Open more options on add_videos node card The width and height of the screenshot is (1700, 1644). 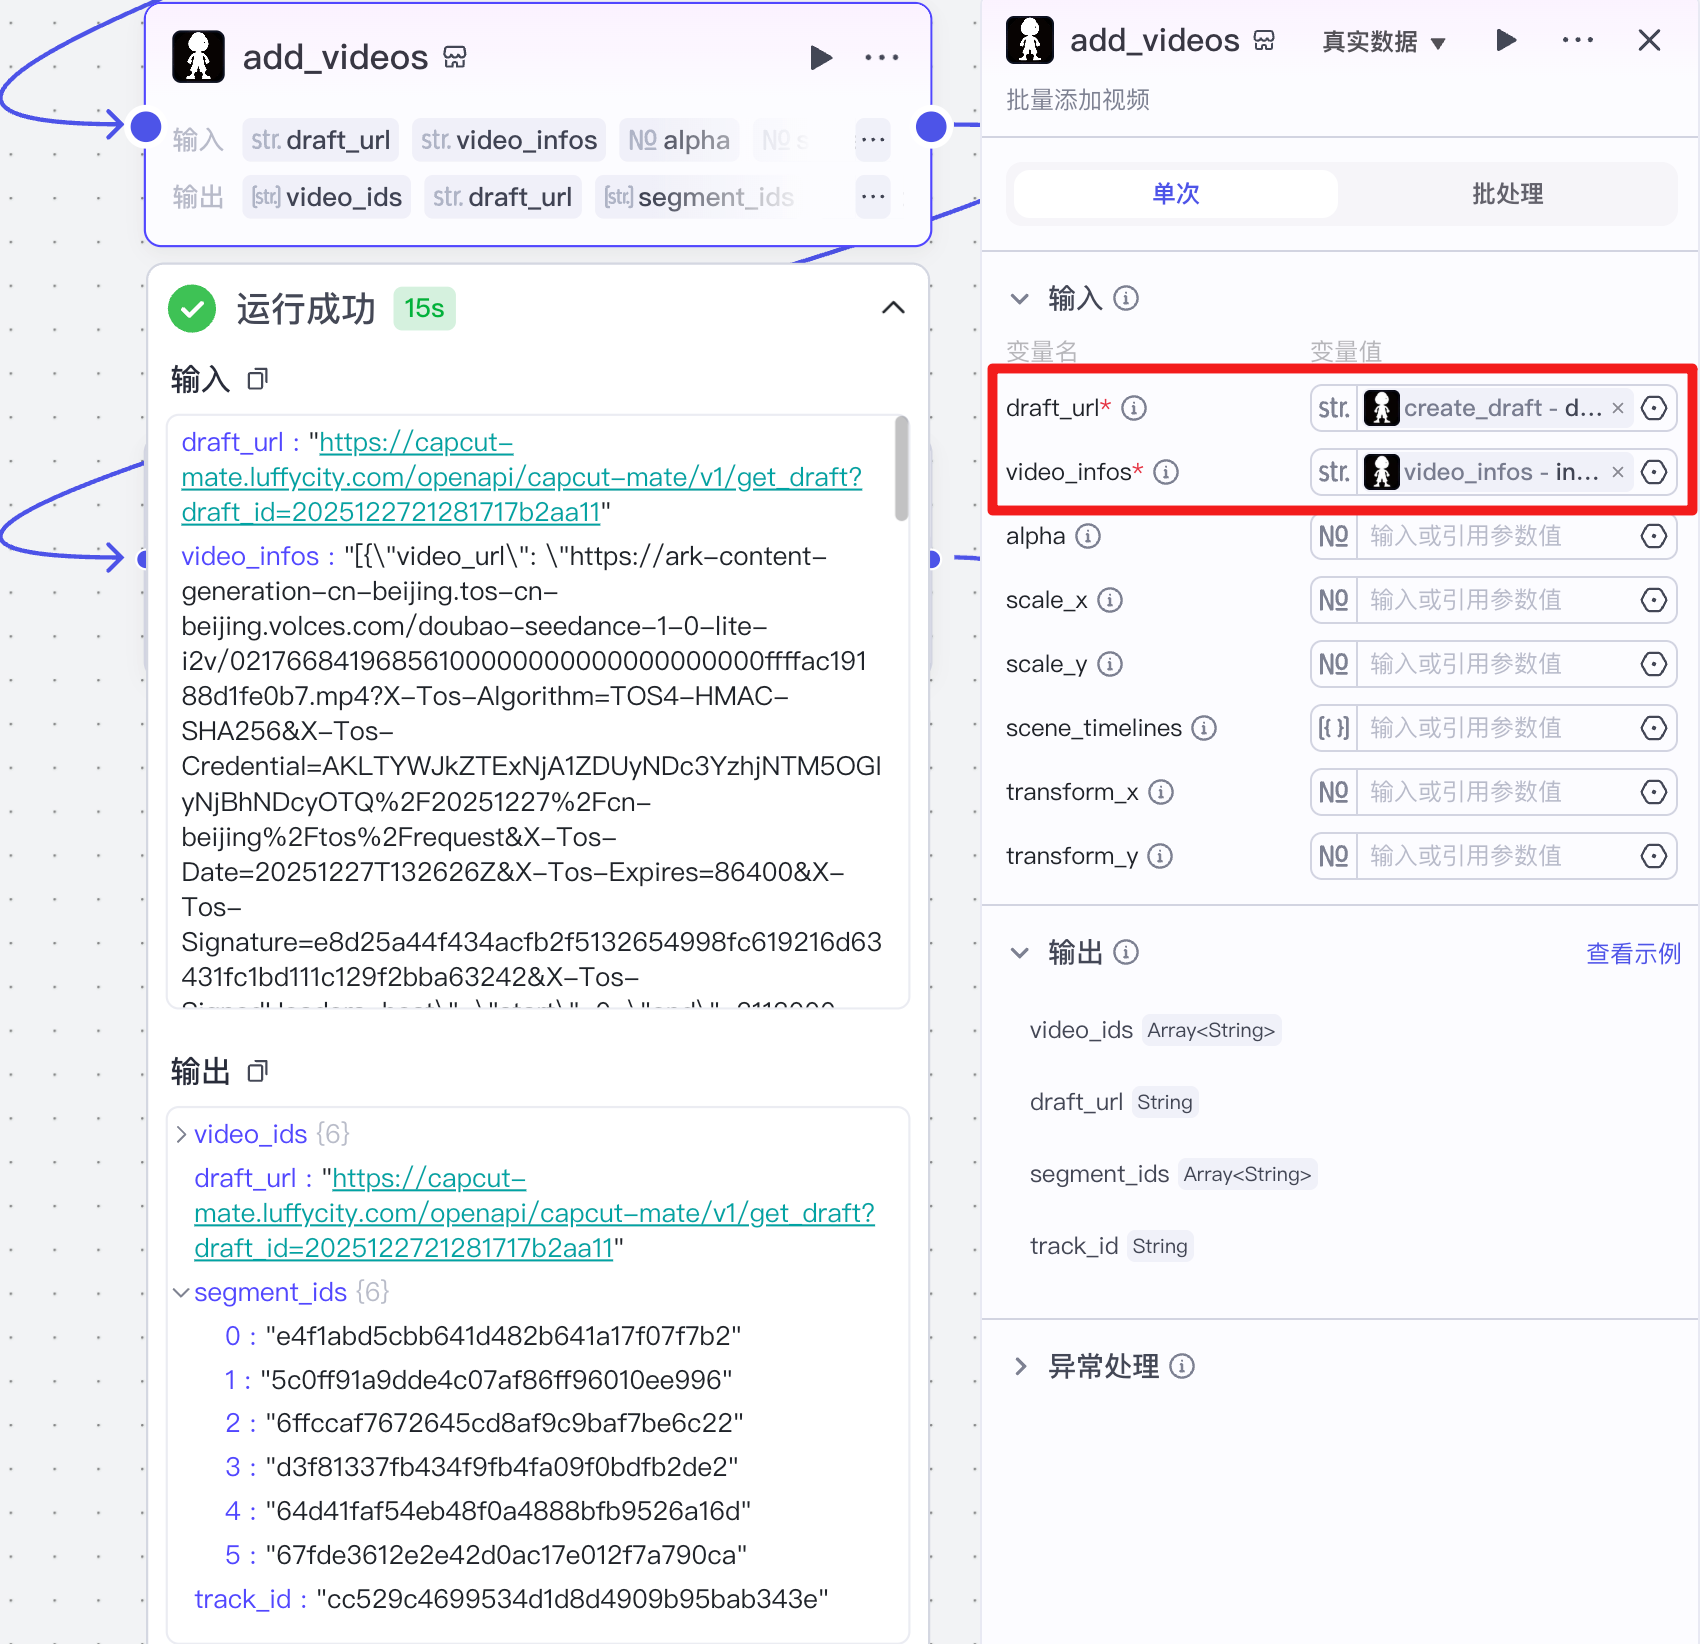[881, 58]
